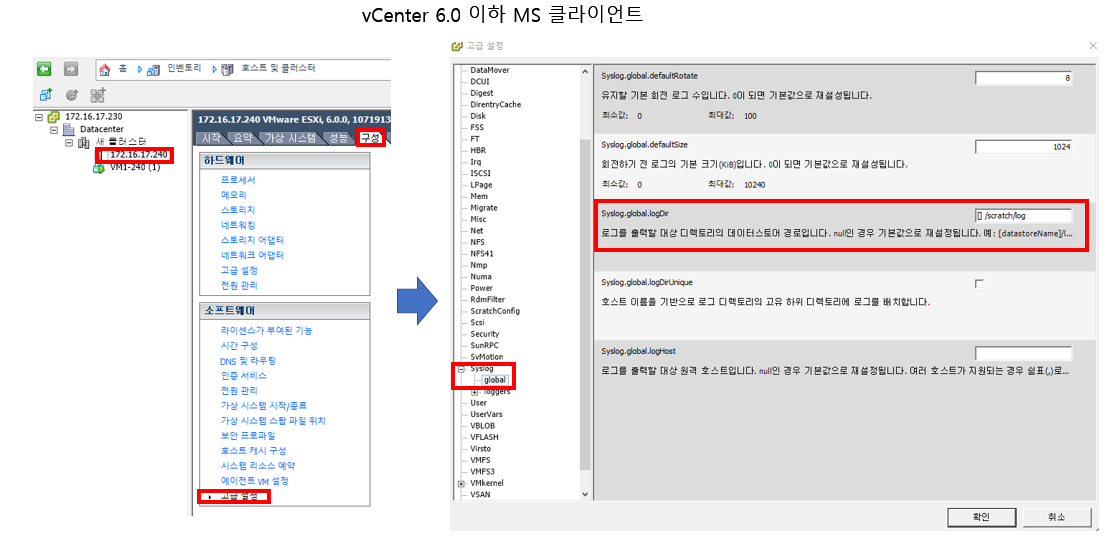The height and width of the screenshot is (538, 1113).
Task: Select SvMotion in settings tree
Action: (486, 356)
